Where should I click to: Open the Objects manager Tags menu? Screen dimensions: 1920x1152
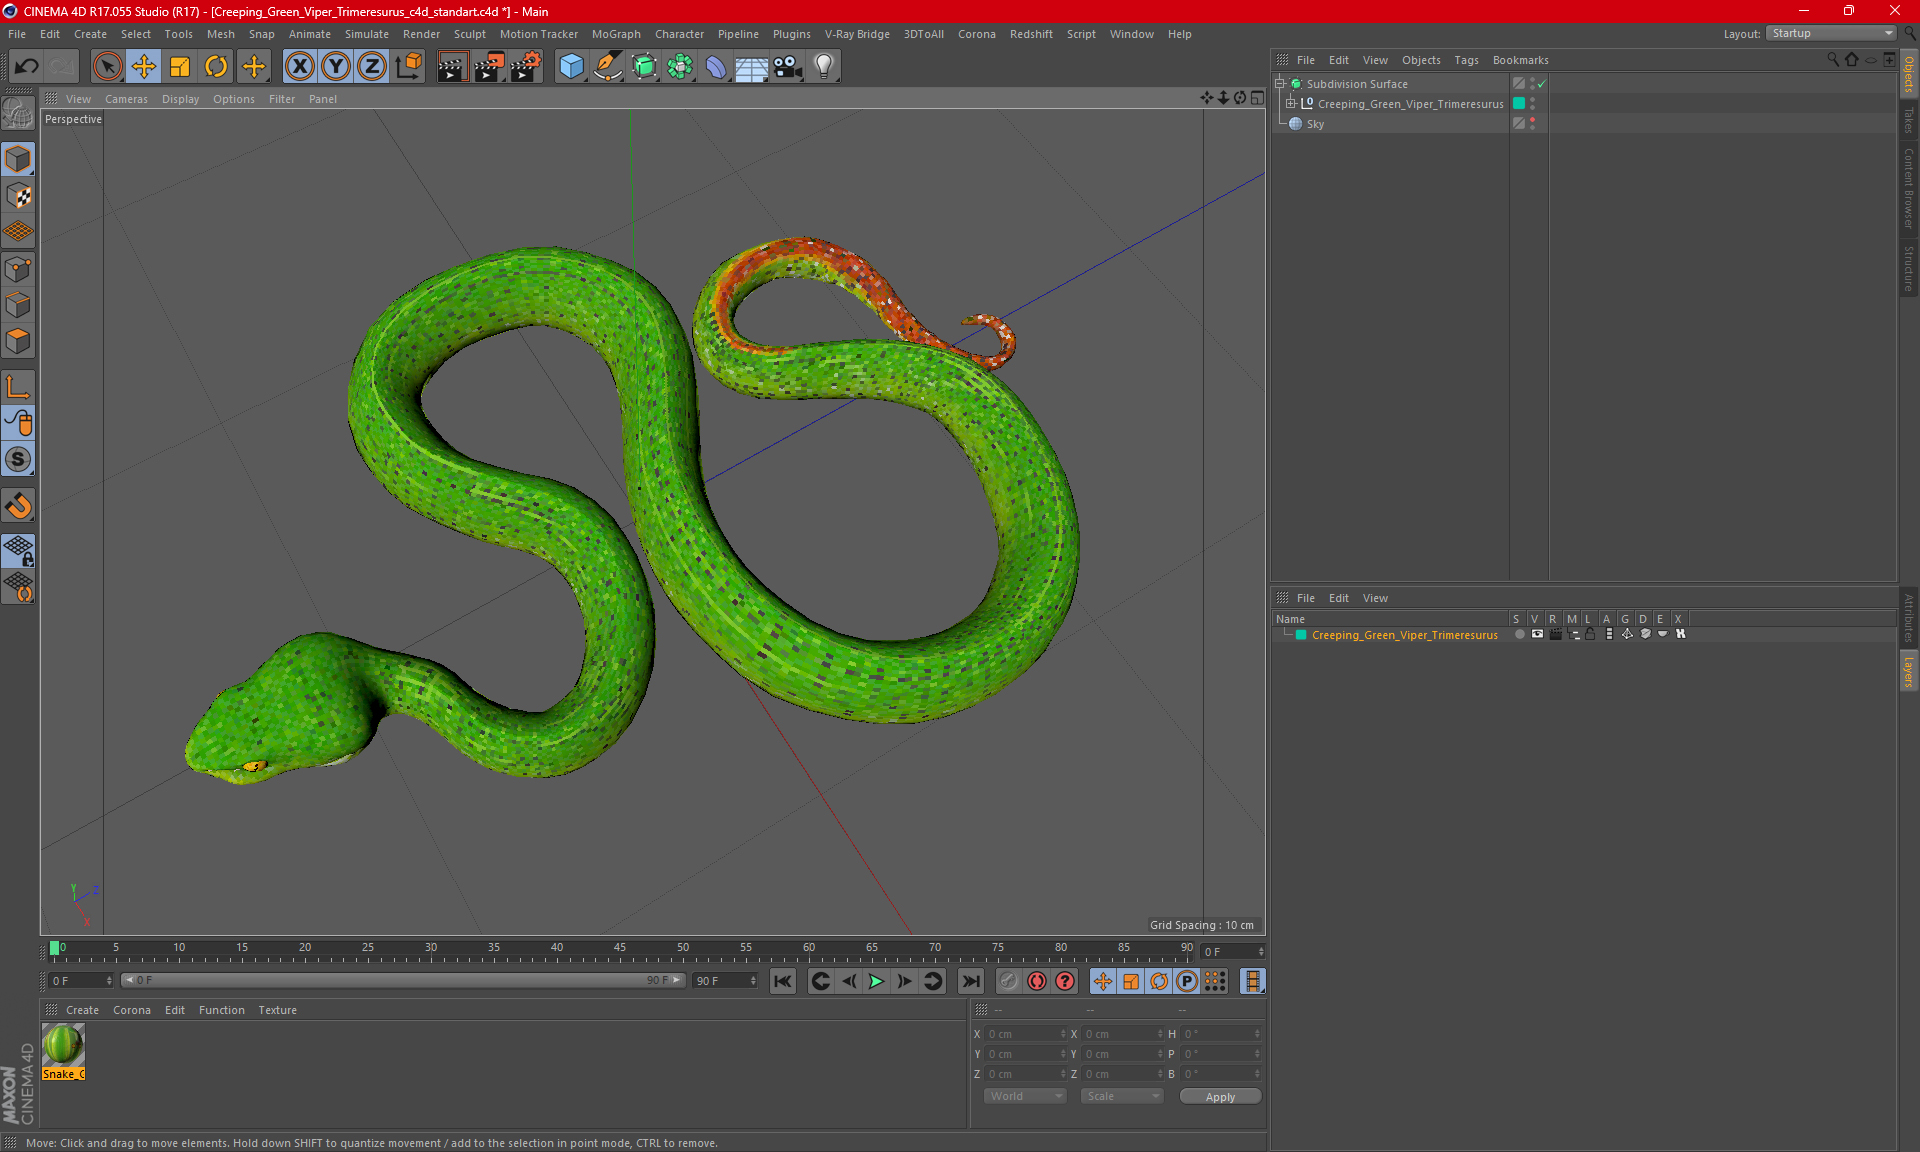pos(1466,60)
